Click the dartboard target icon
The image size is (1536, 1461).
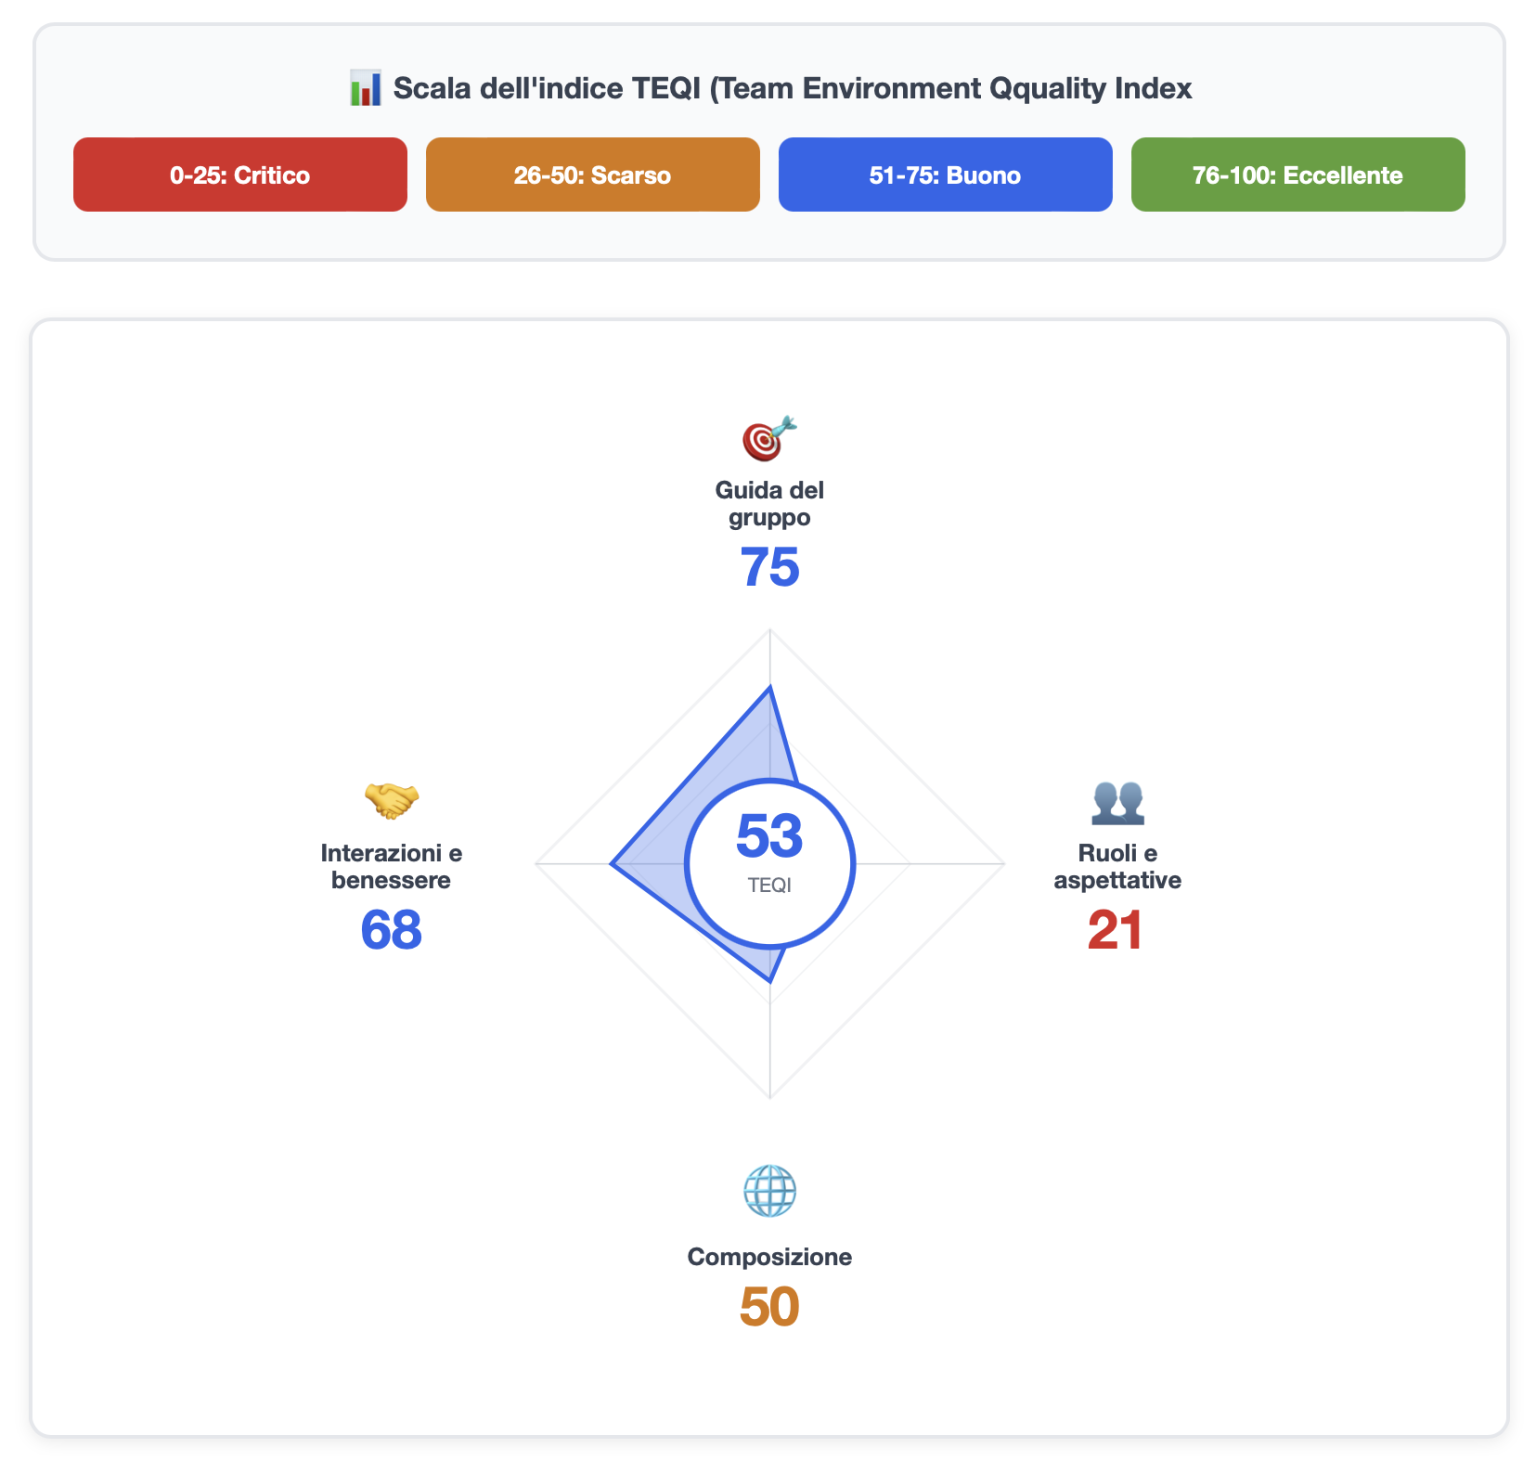[x=768, y=438]
